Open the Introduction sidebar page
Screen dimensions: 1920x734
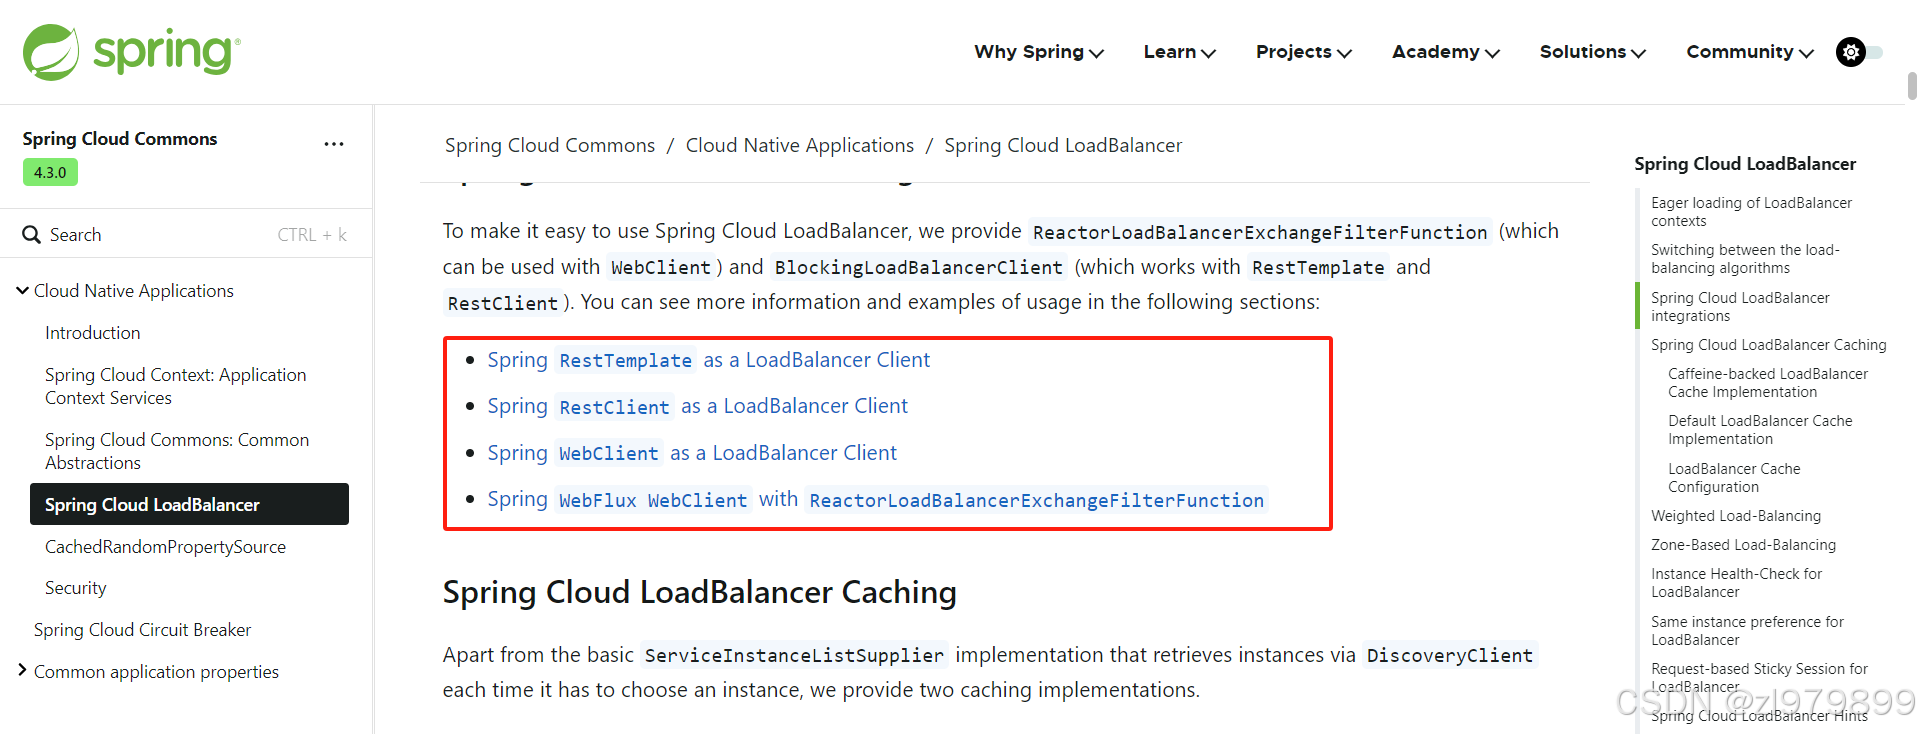[x=92, y=333]
